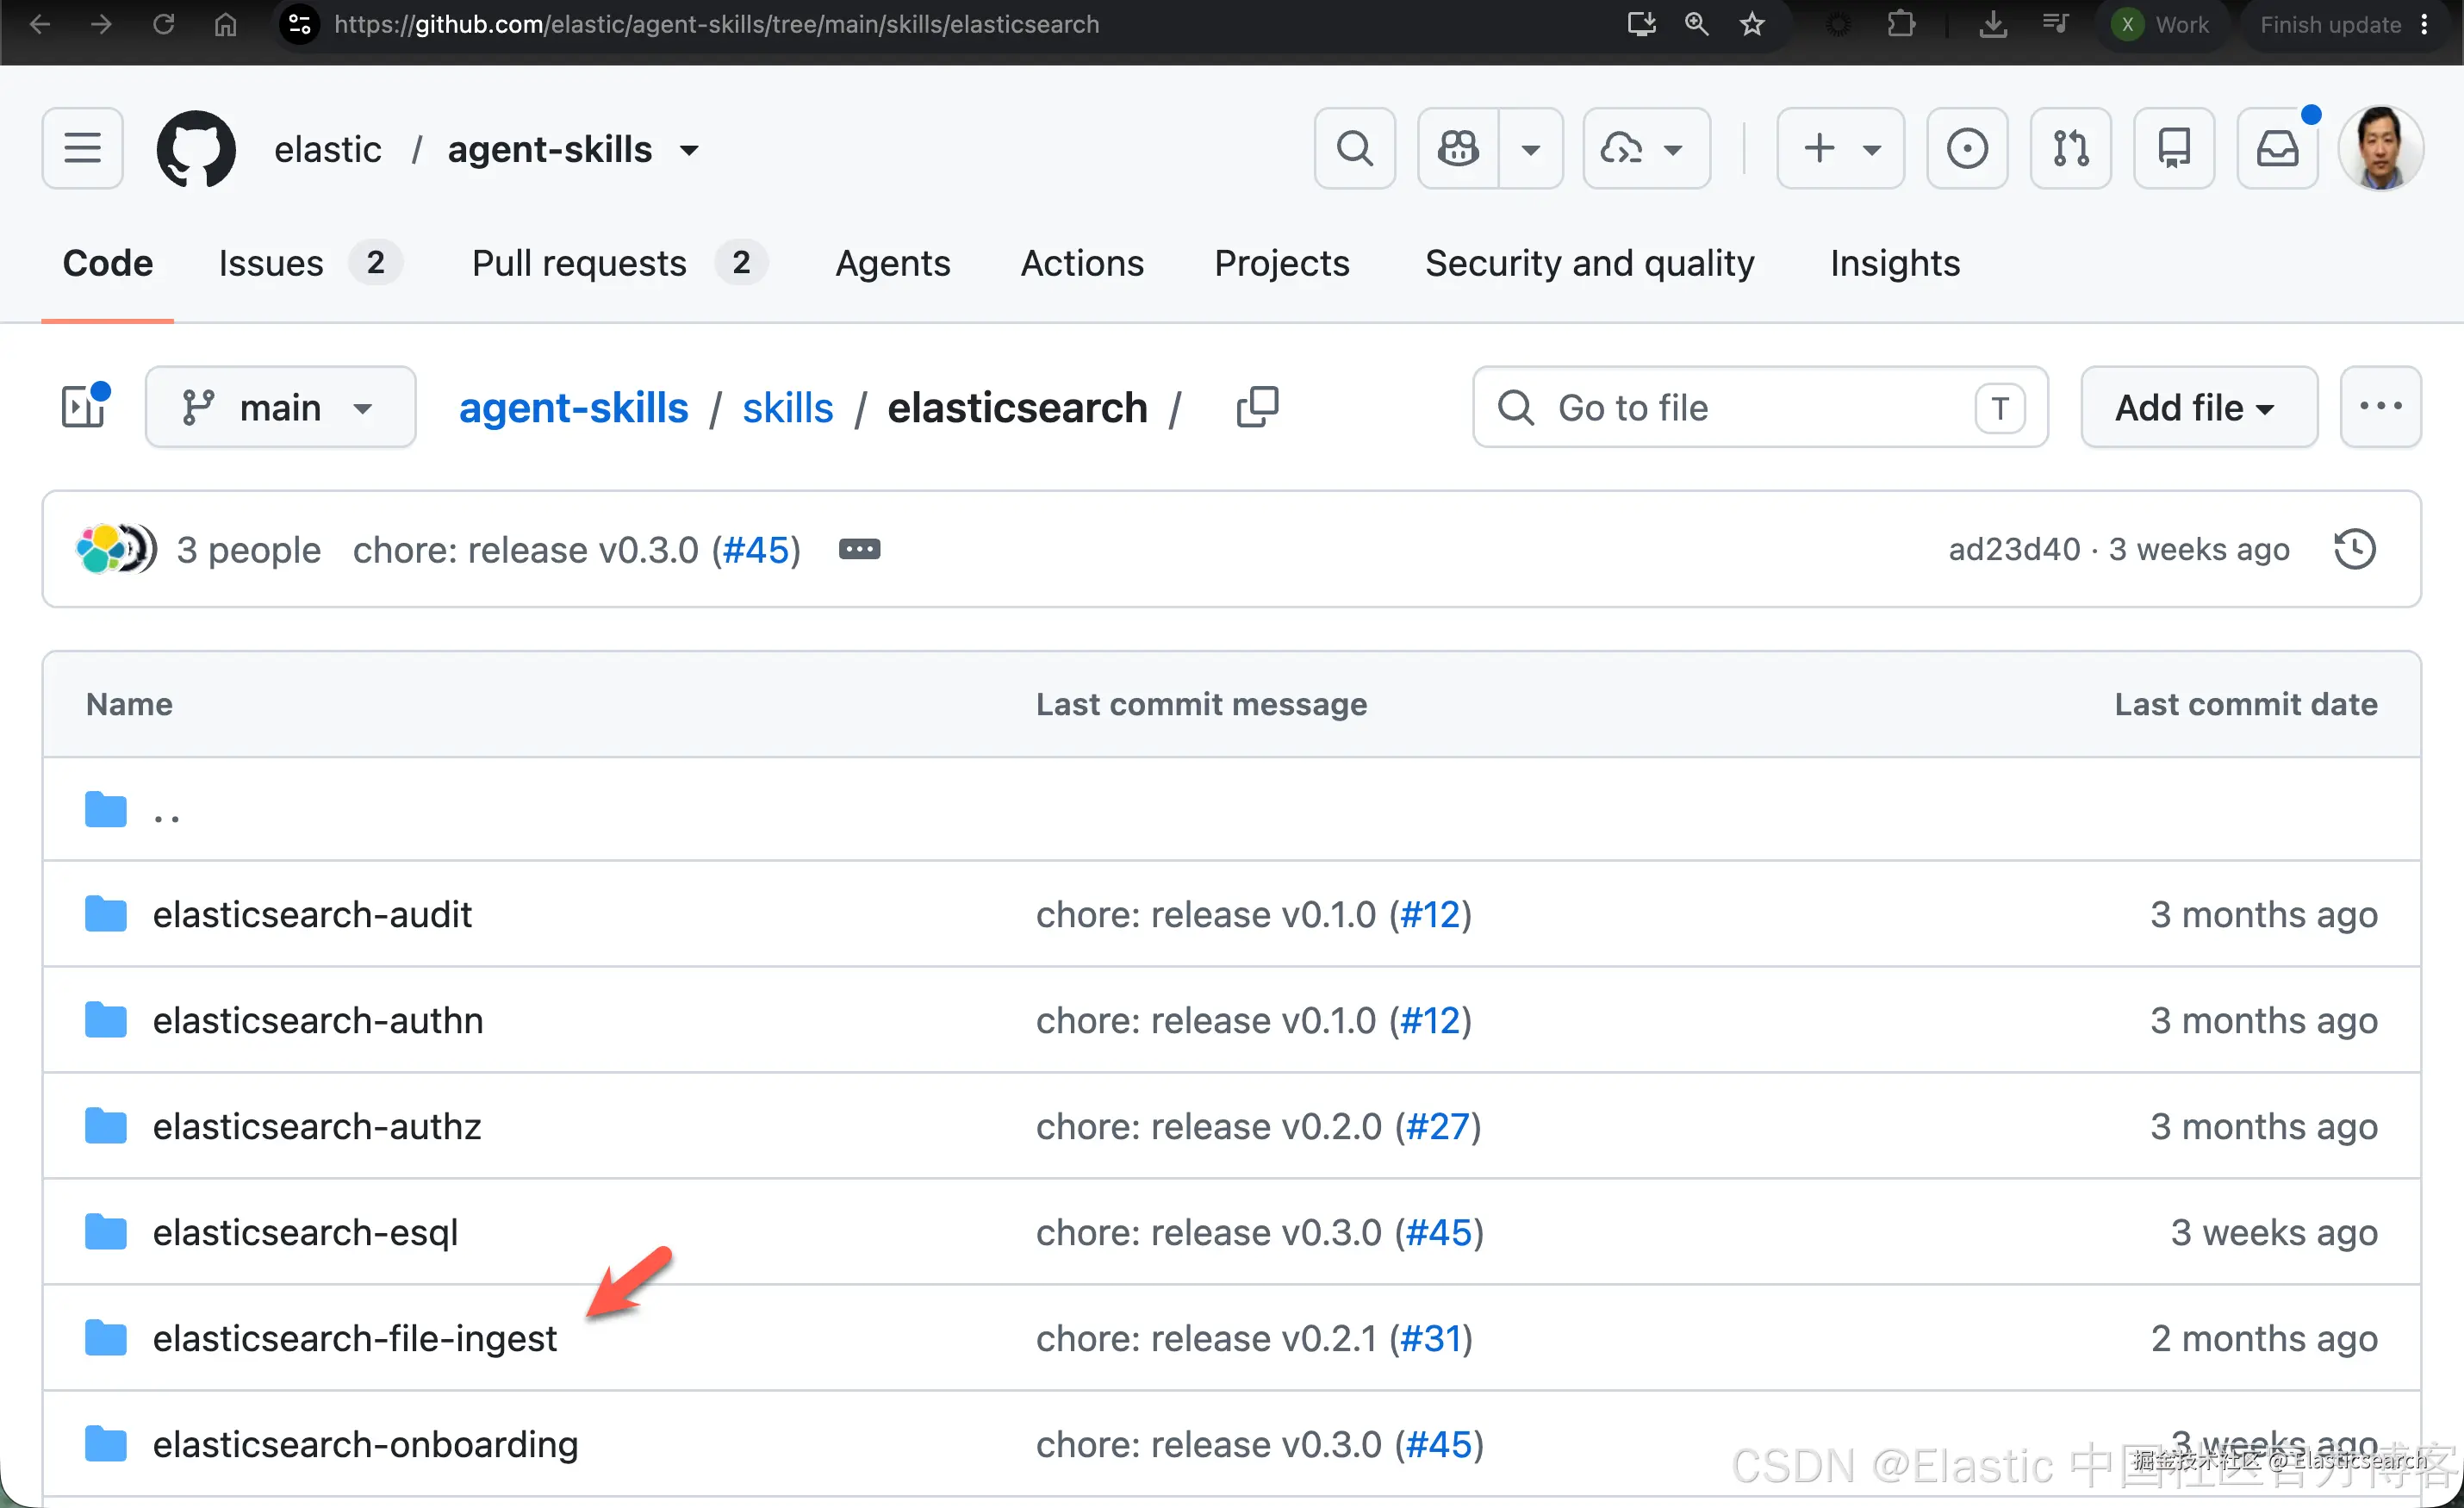This screenshot has height=1508, width=2464.
Task: Select the Code tab
Action: coord(108,262)
